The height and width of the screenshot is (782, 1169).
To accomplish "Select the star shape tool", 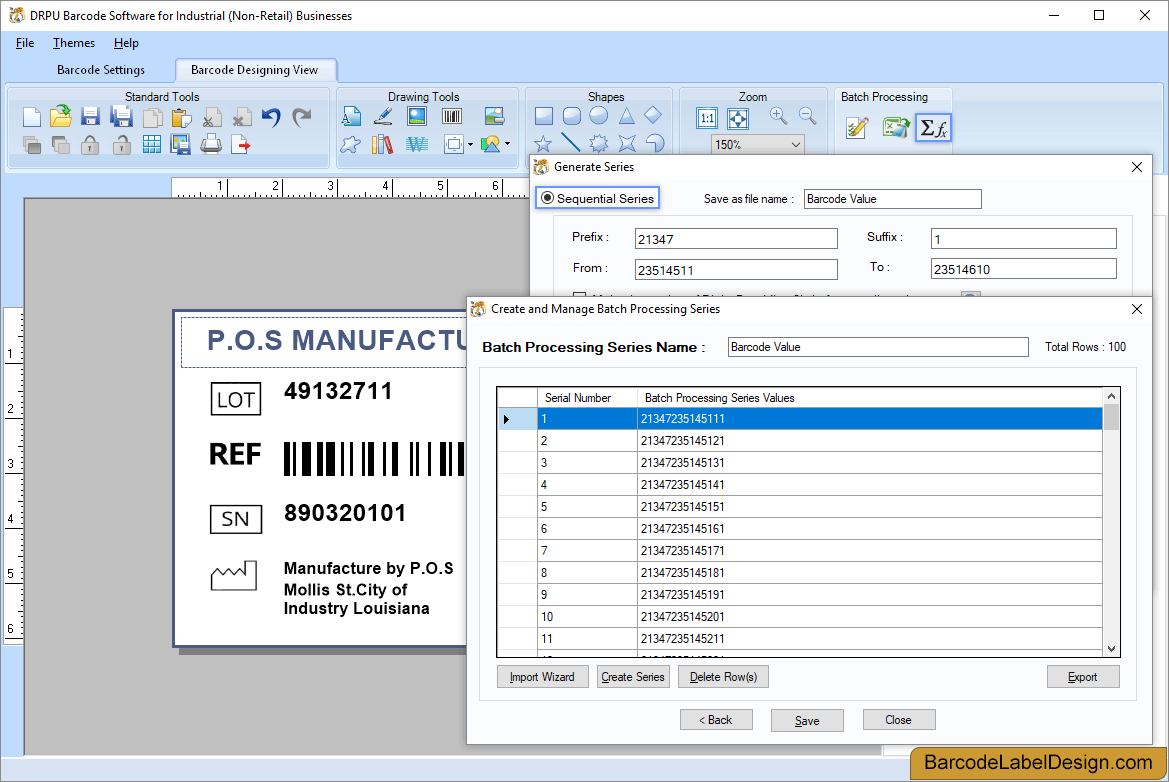I will [x=543, y=143].
